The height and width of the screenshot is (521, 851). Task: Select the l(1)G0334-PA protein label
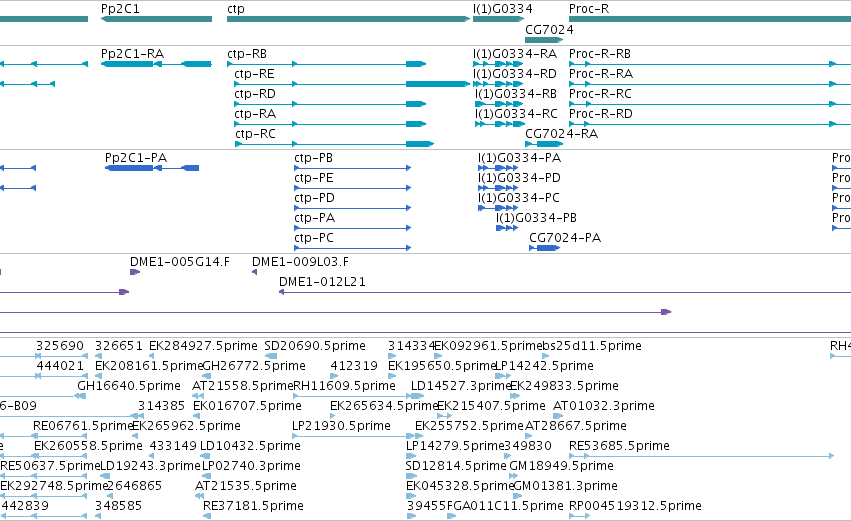(519, 158)
